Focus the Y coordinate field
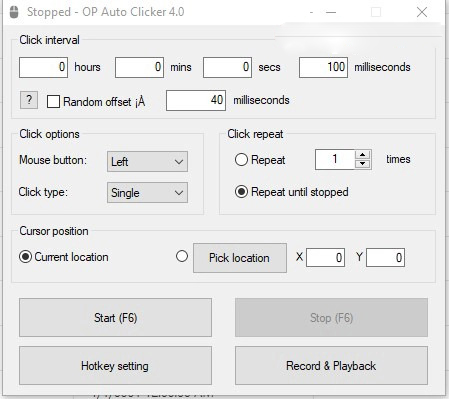This screenshot has height=399, width=449. point(385,257)
